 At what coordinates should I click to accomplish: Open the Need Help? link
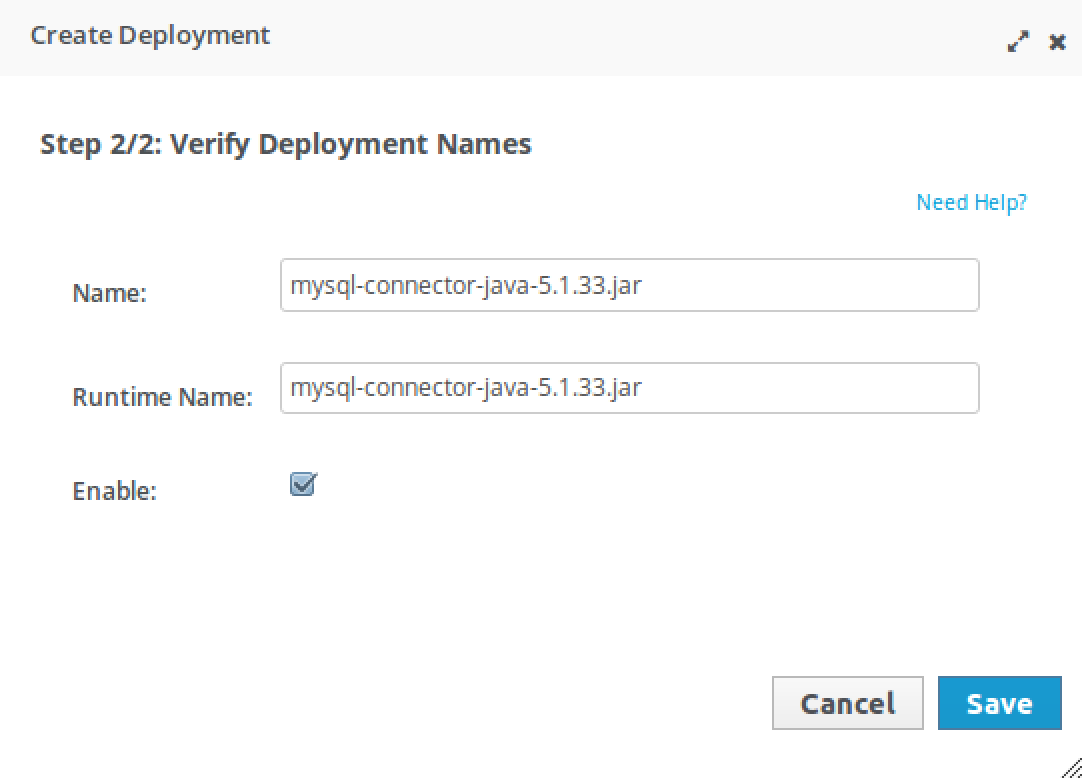pyautogui.click(x=971, y=202)
